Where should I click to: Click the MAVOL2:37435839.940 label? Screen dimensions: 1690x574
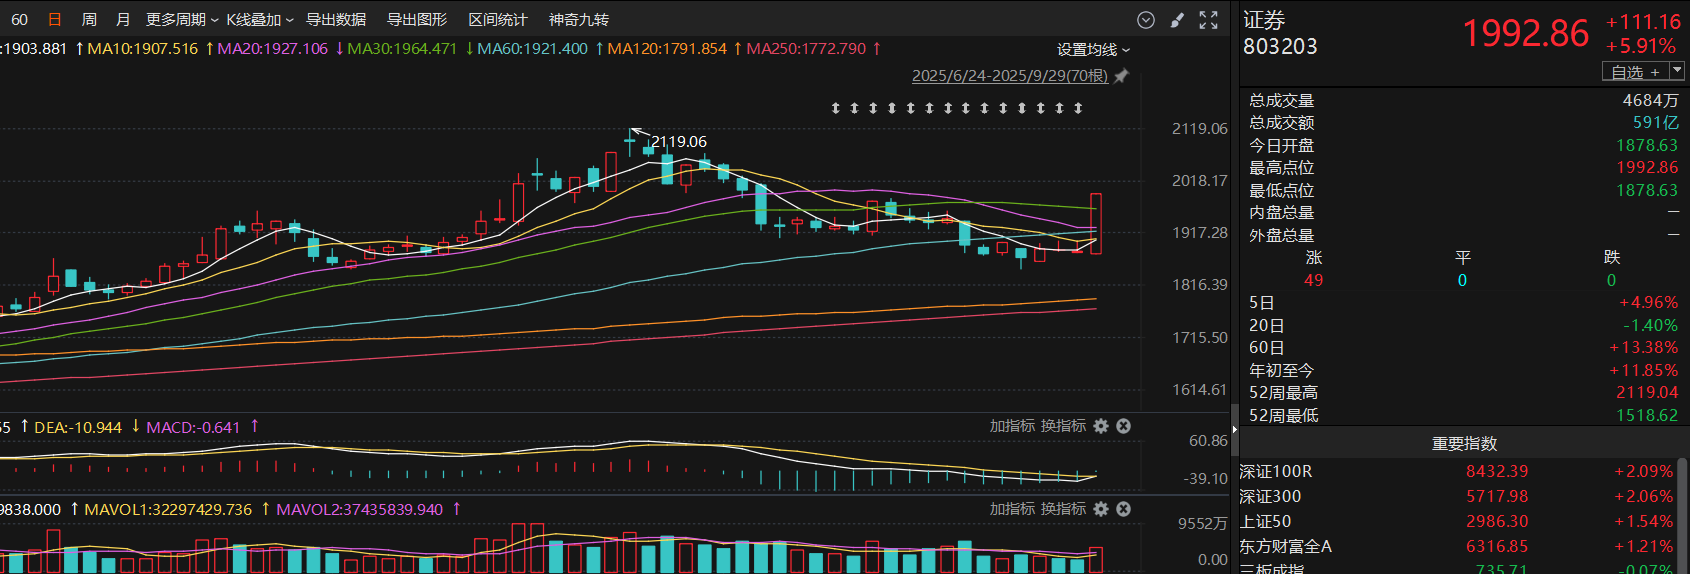359,510
